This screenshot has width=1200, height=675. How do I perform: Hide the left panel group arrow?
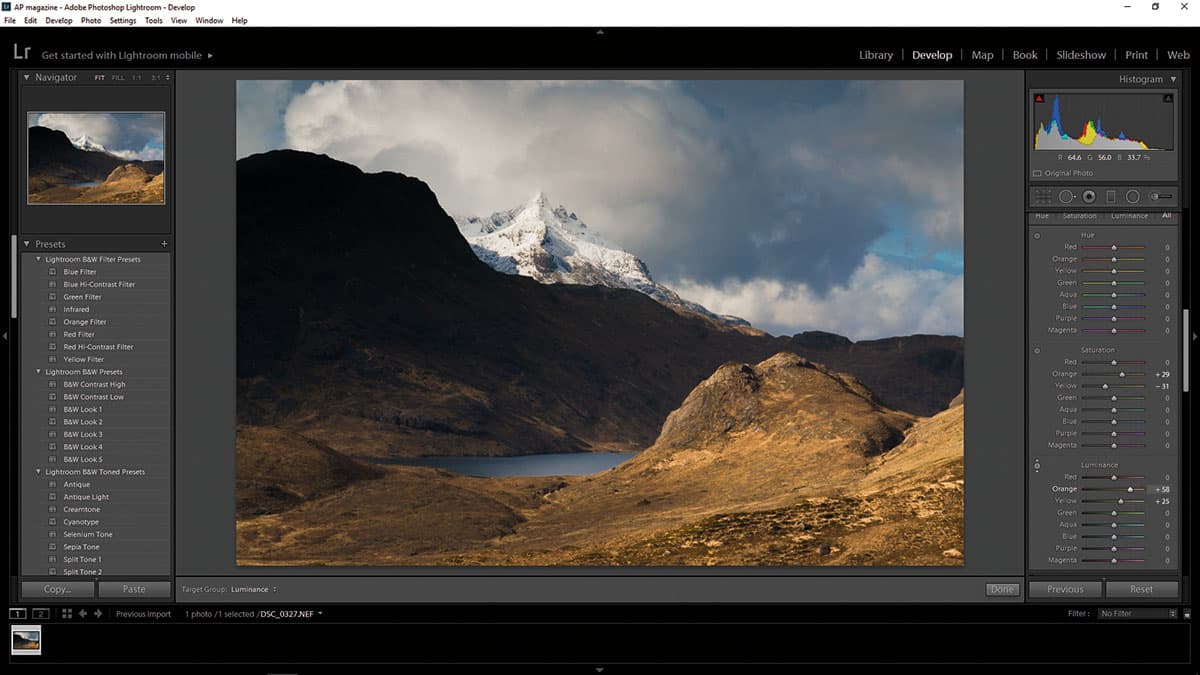click(x=5, y=337)
